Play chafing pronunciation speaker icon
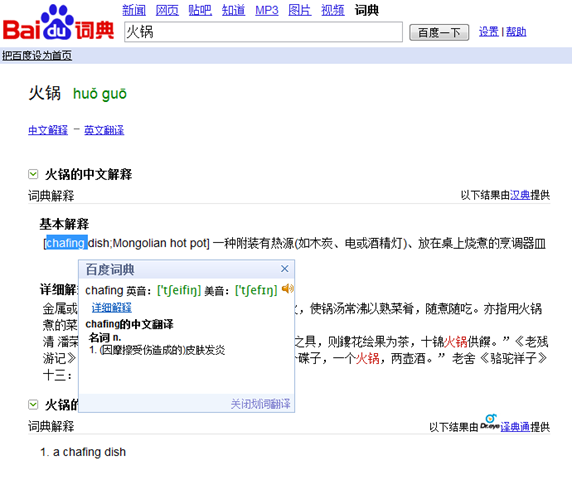 287,289
